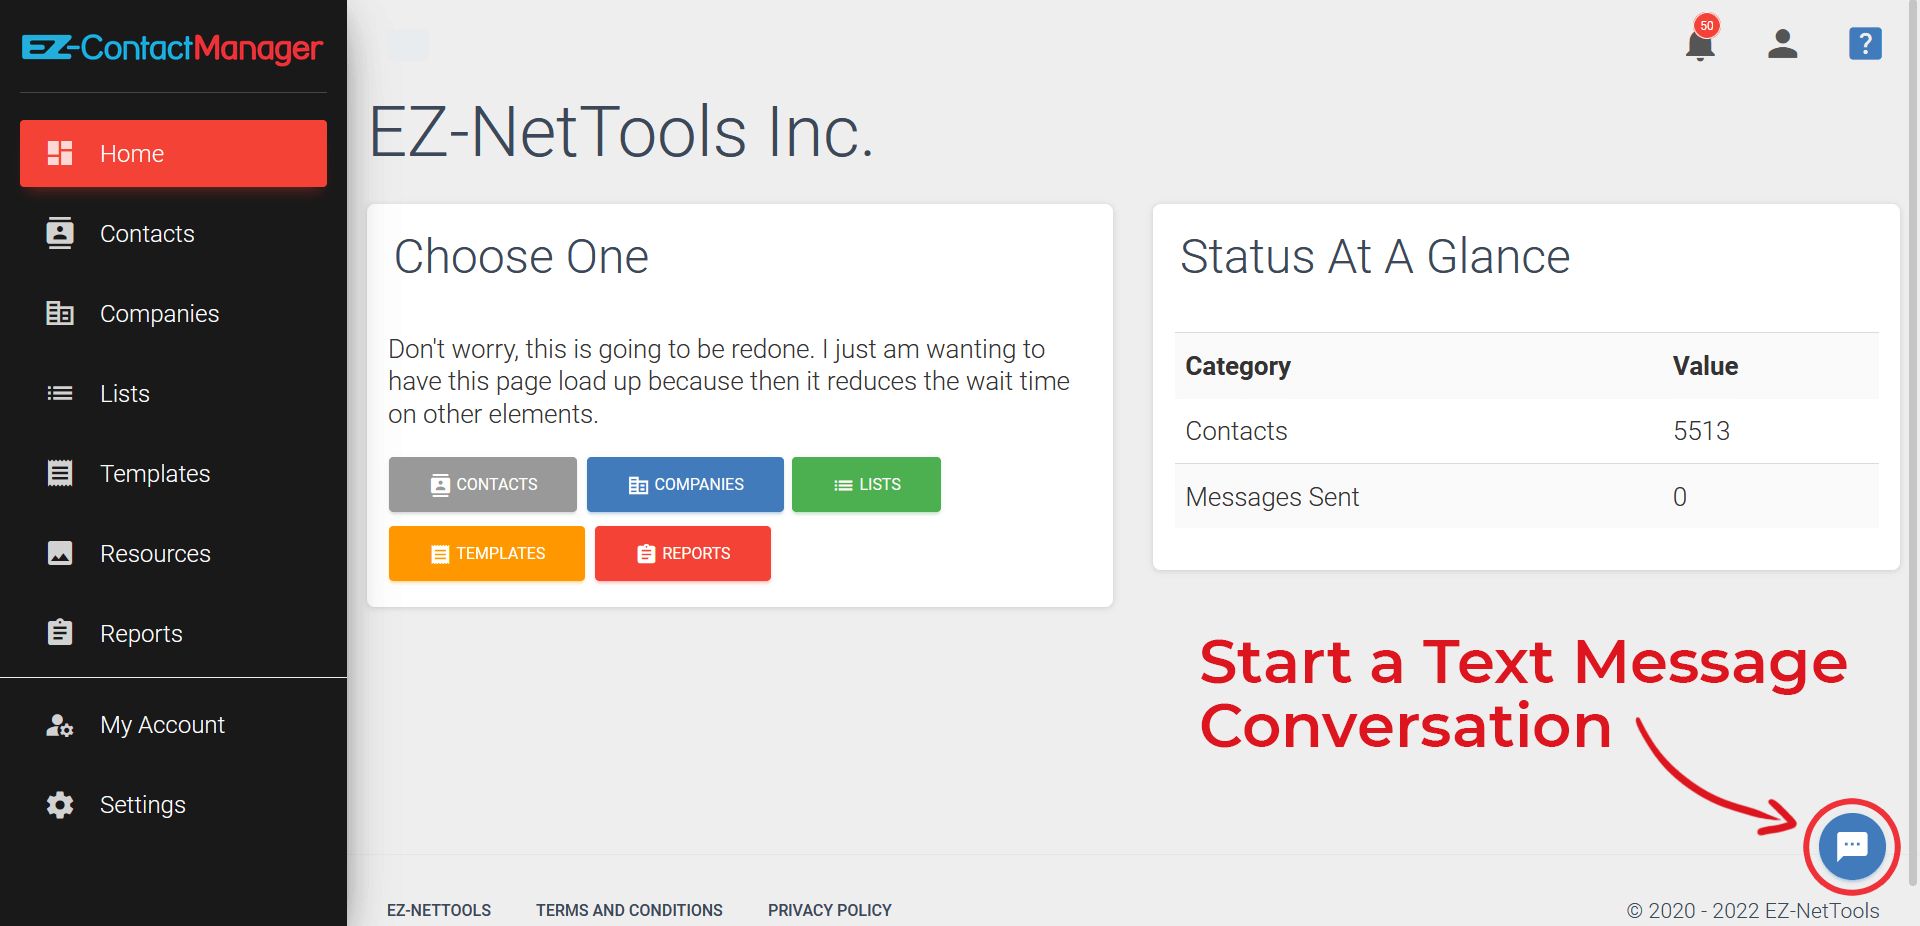Open Templates in the sidebar menu
Screen dimensions: 1920x926
coord(173,473)
